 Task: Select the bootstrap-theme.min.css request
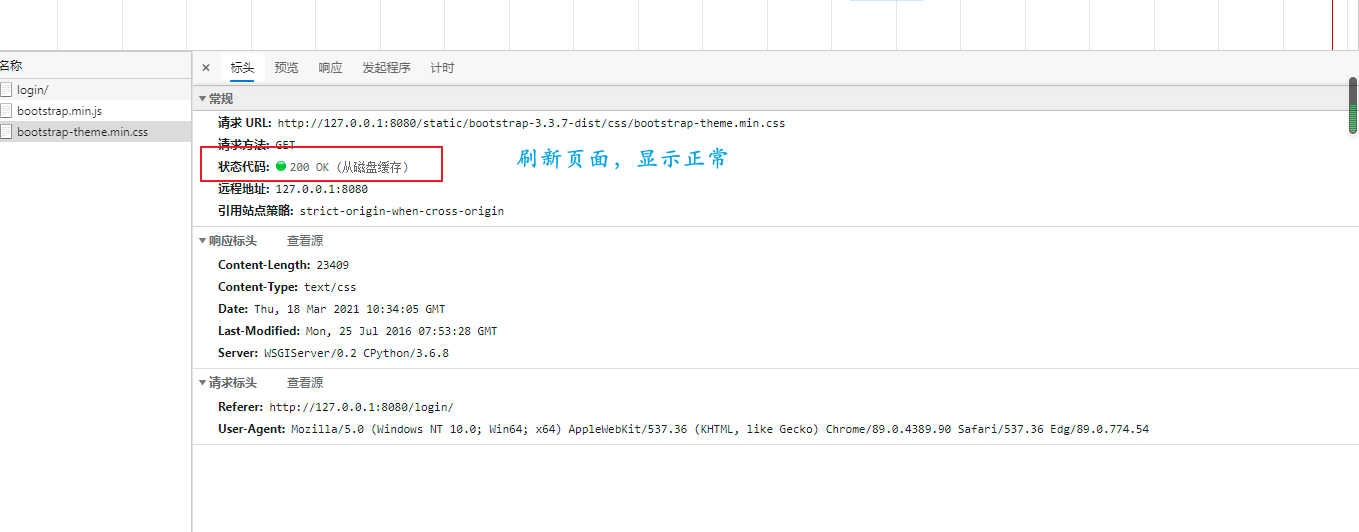[x=95, y=132]
